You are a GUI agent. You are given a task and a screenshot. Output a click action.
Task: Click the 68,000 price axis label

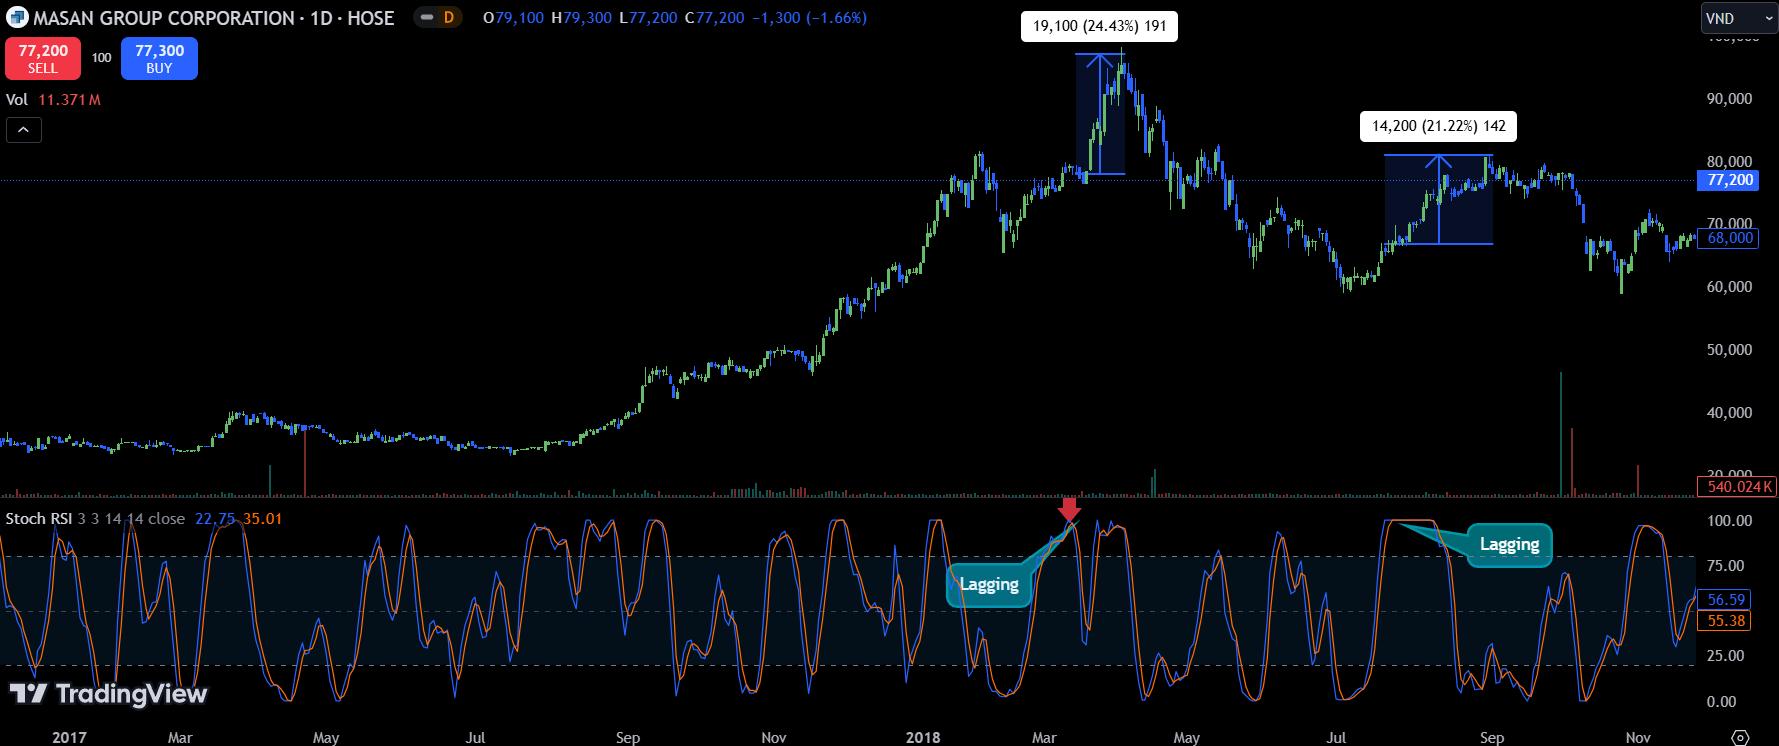click(x=1729, y=238)
